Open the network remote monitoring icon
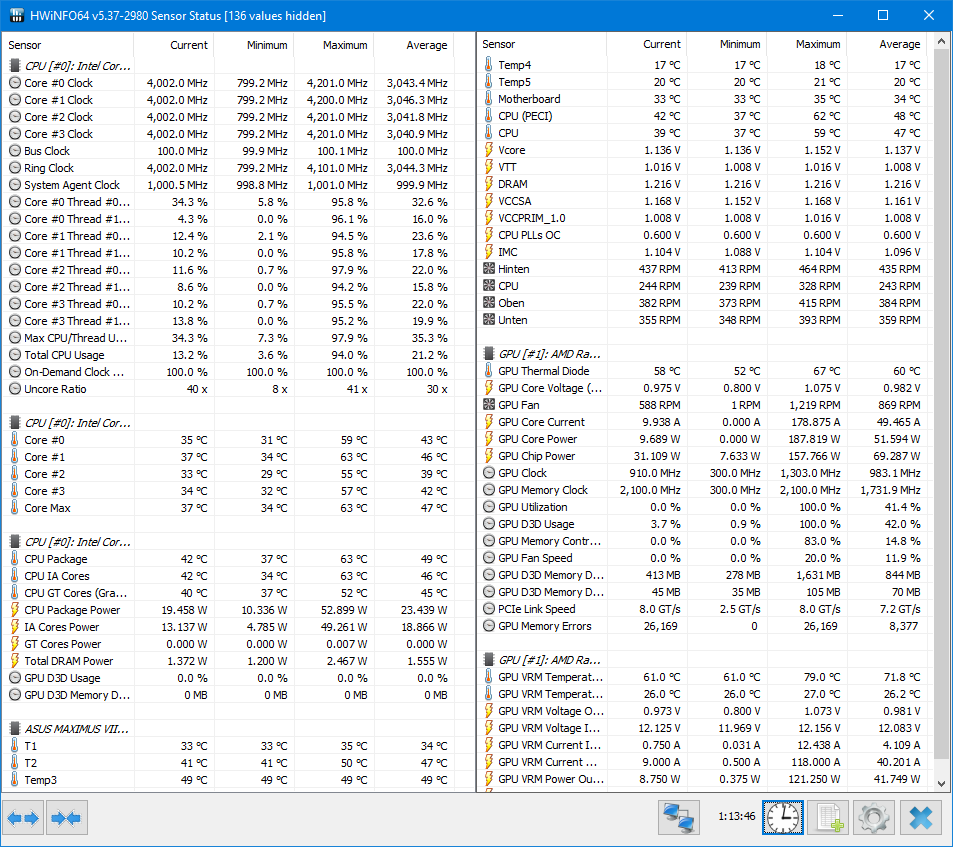This screenshot has width=956, height=849. point(679,819)
